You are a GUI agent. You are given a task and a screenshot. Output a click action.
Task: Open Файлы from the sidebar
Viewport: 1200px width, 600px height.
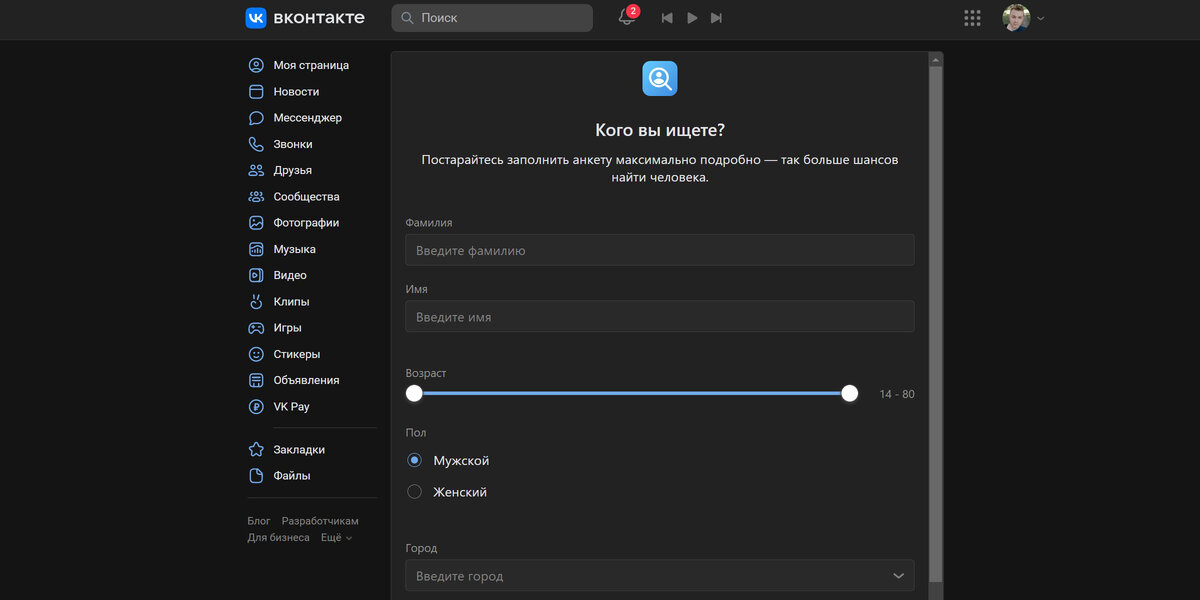coord(292,476)
